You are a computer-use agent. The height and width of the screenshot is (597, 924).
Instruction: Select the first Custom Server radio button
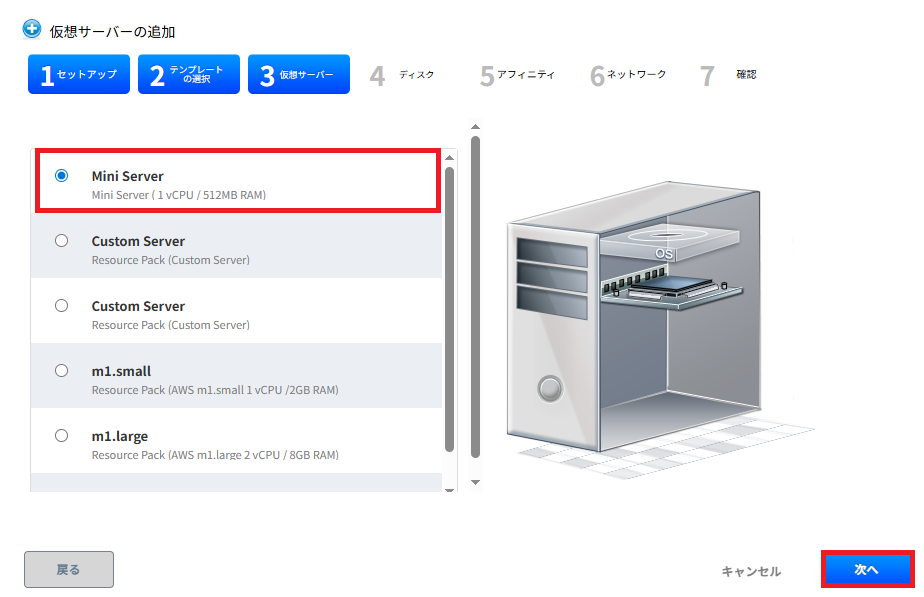pyautogui.click(x=61, y=240)
